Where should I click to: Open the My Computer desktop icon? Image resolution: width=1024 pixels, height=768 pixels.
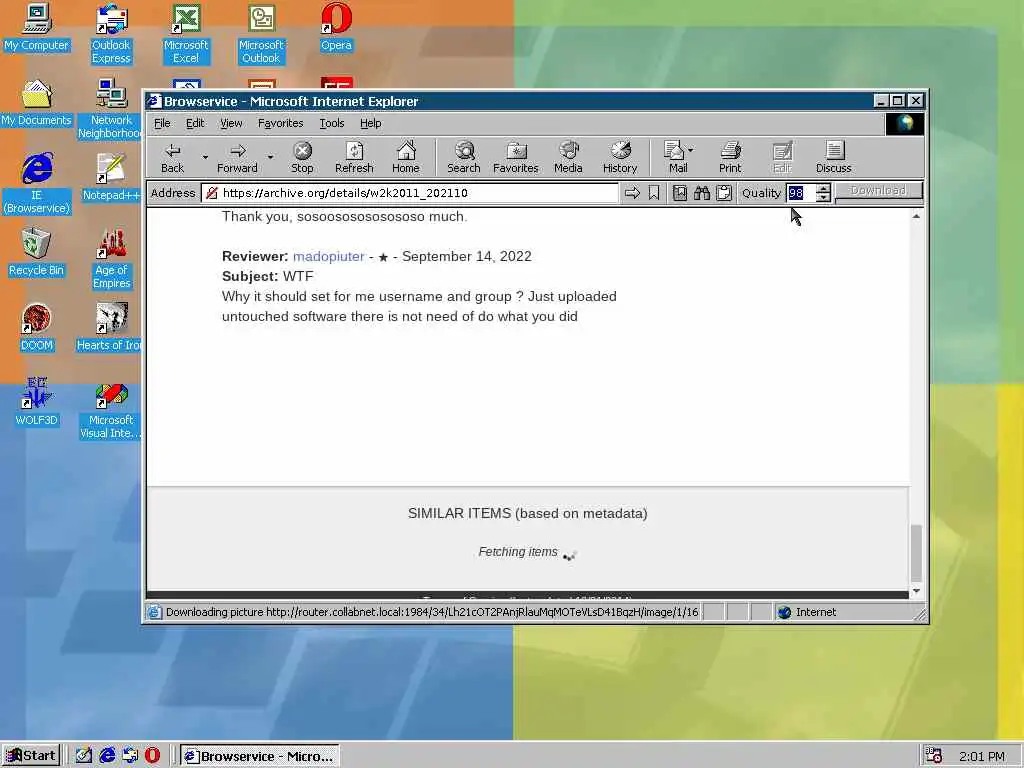[36, 27]
